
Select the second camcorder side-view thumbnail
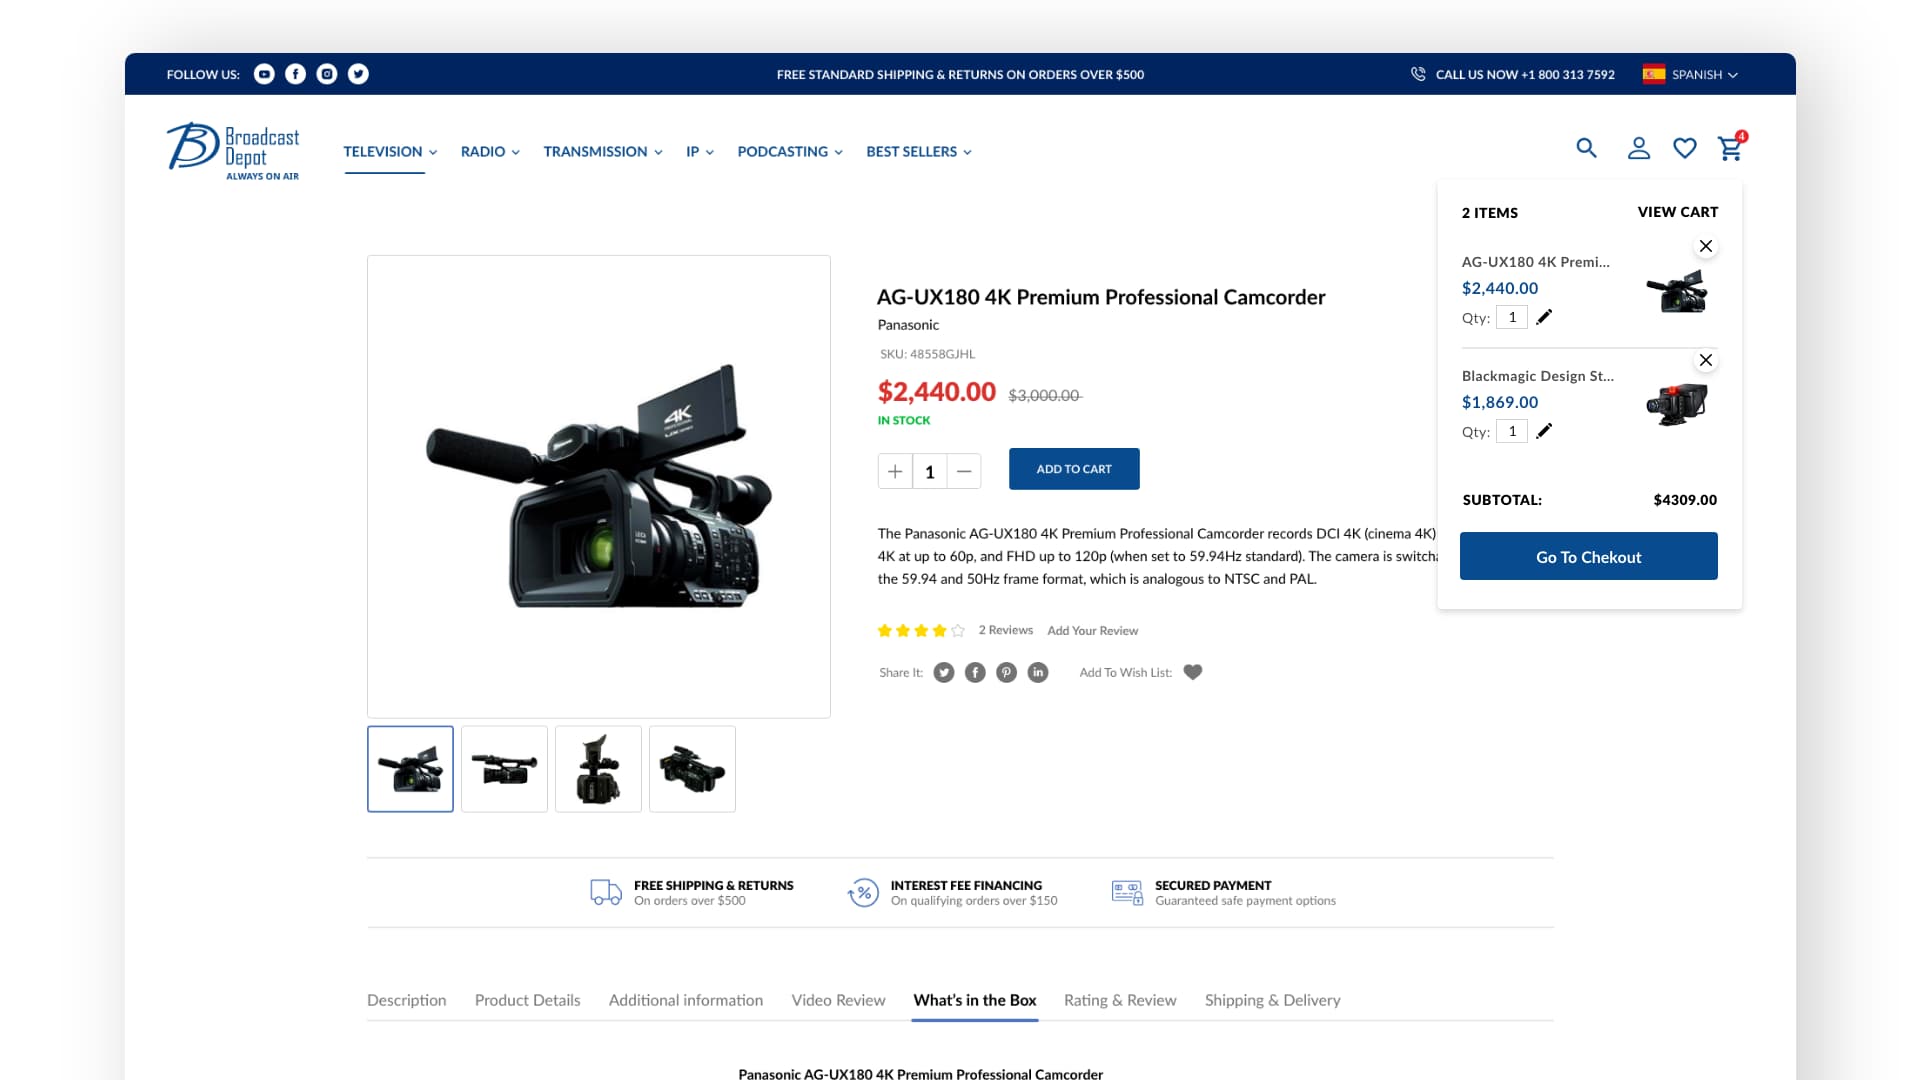coord(504,769)
